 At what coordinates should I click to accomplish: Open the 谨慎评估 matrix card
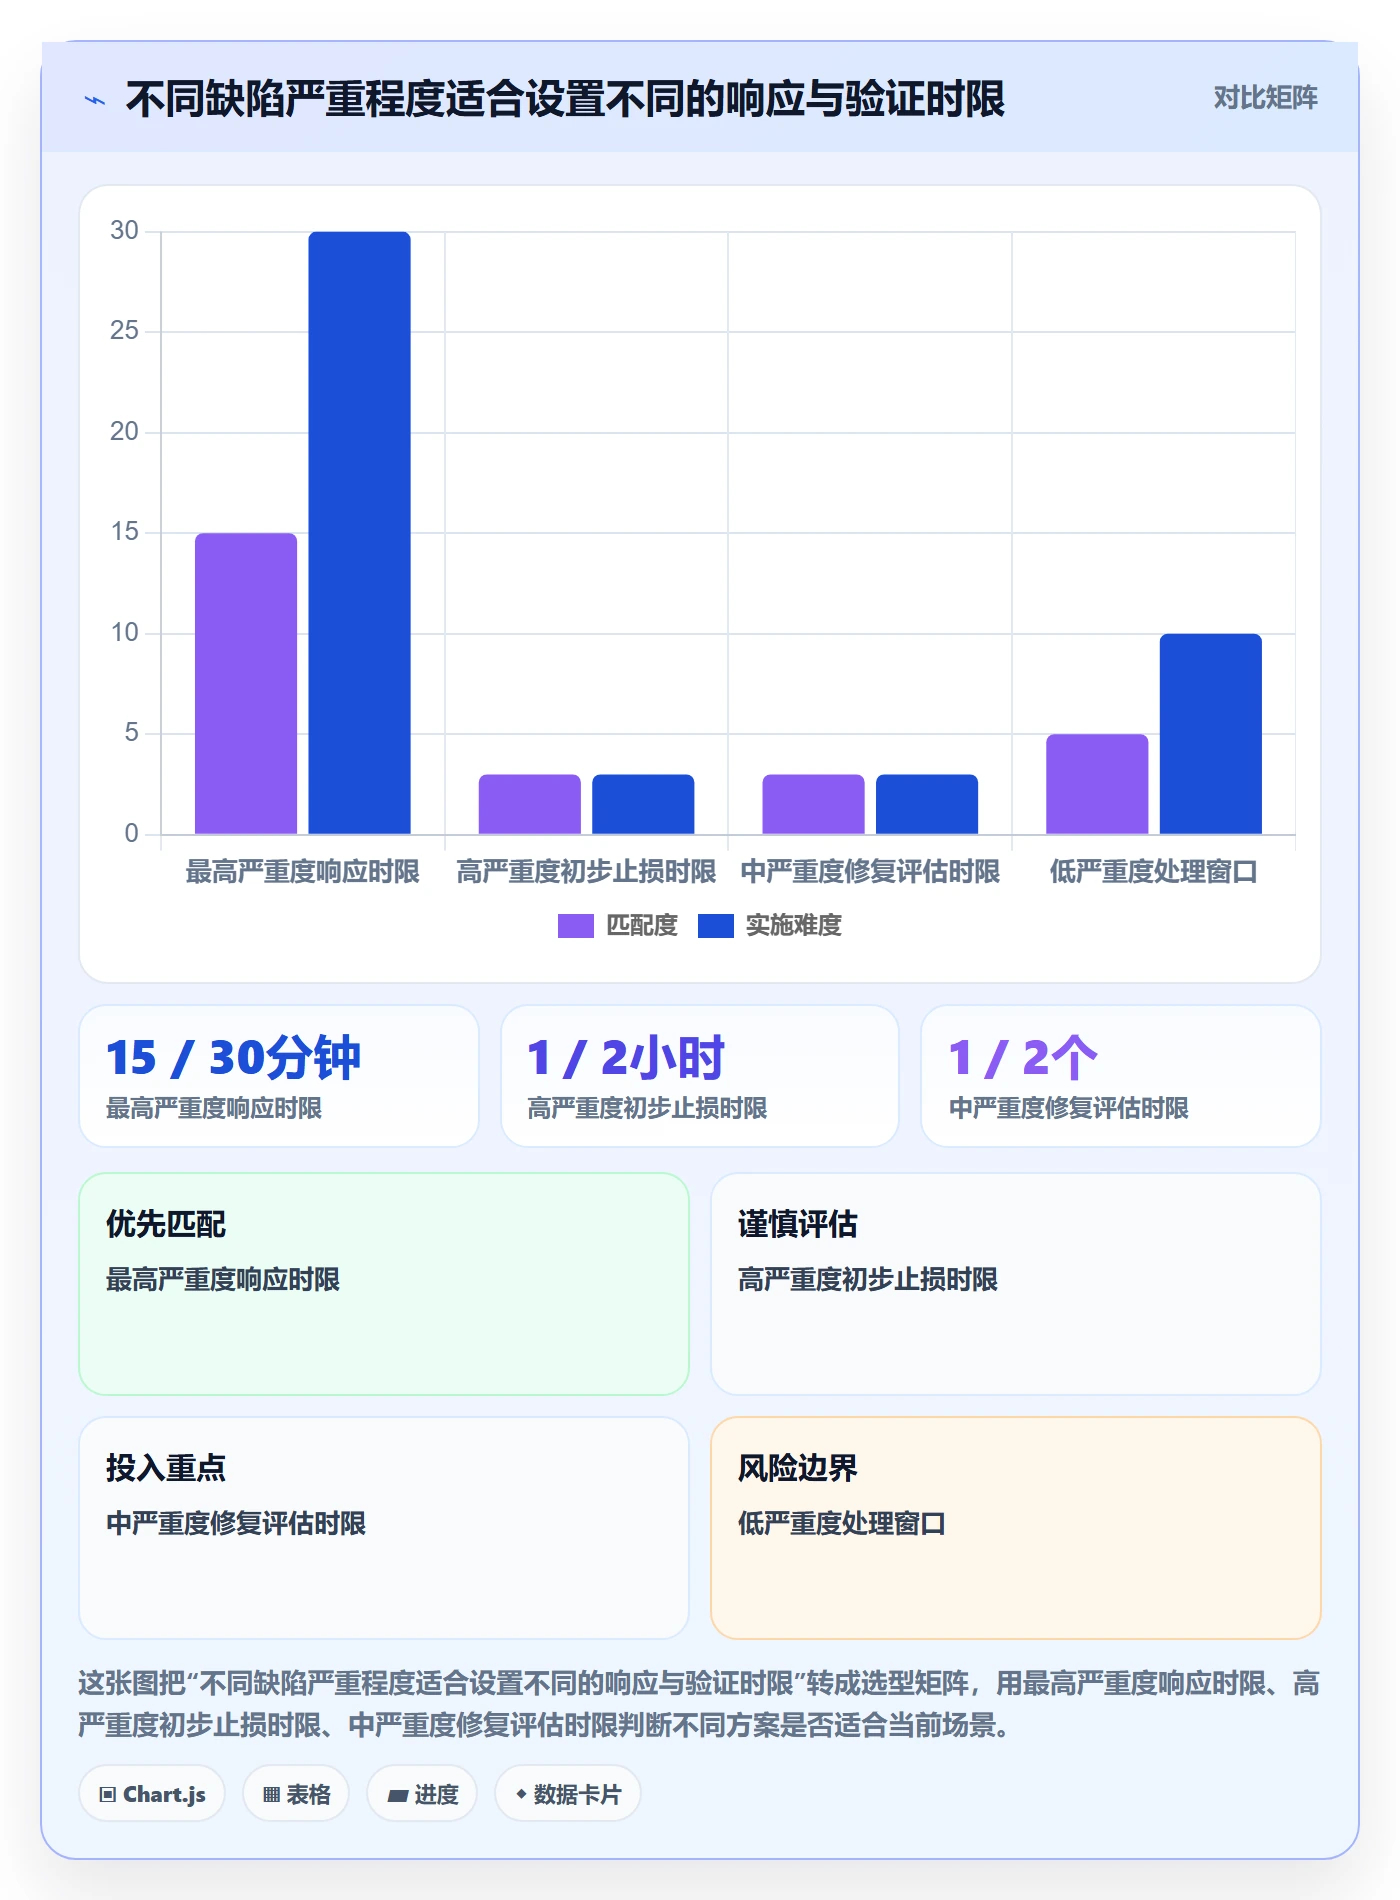1016,1284
